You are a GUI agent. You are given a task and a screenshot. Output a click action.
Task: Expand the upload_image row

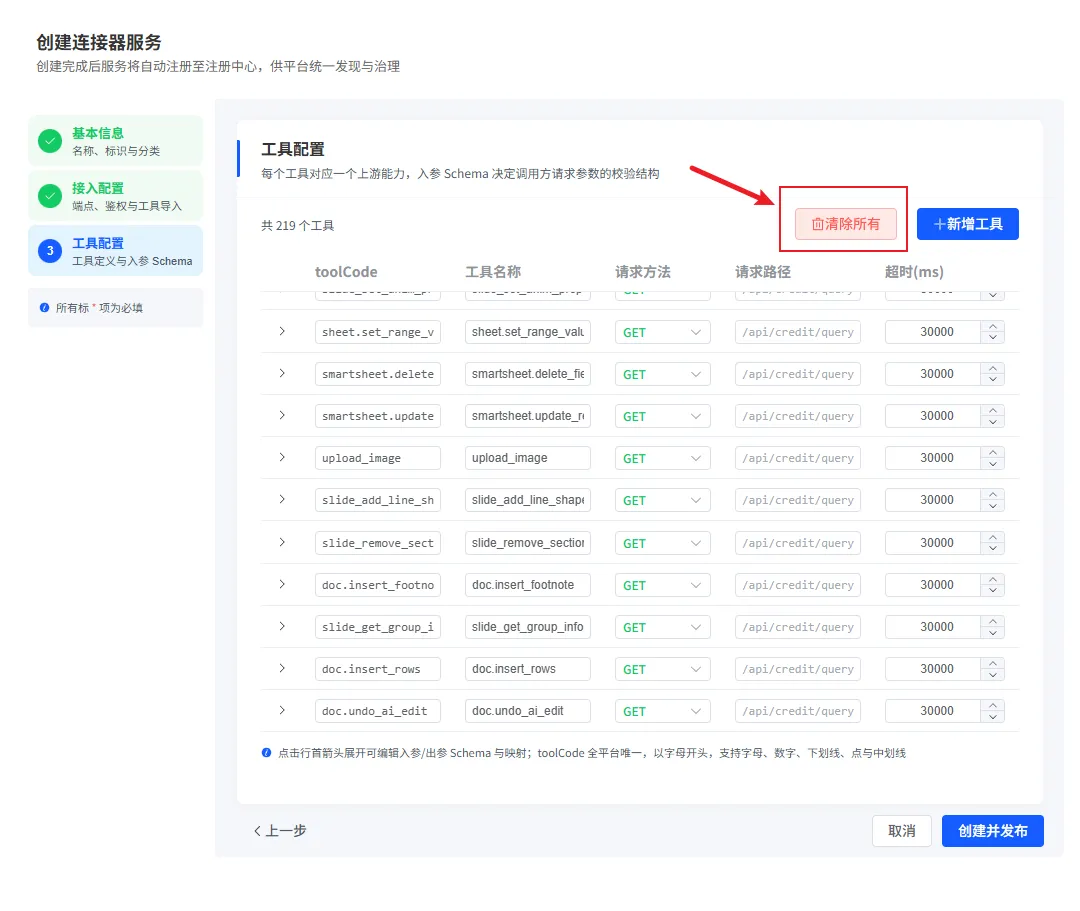coord(282,457)
